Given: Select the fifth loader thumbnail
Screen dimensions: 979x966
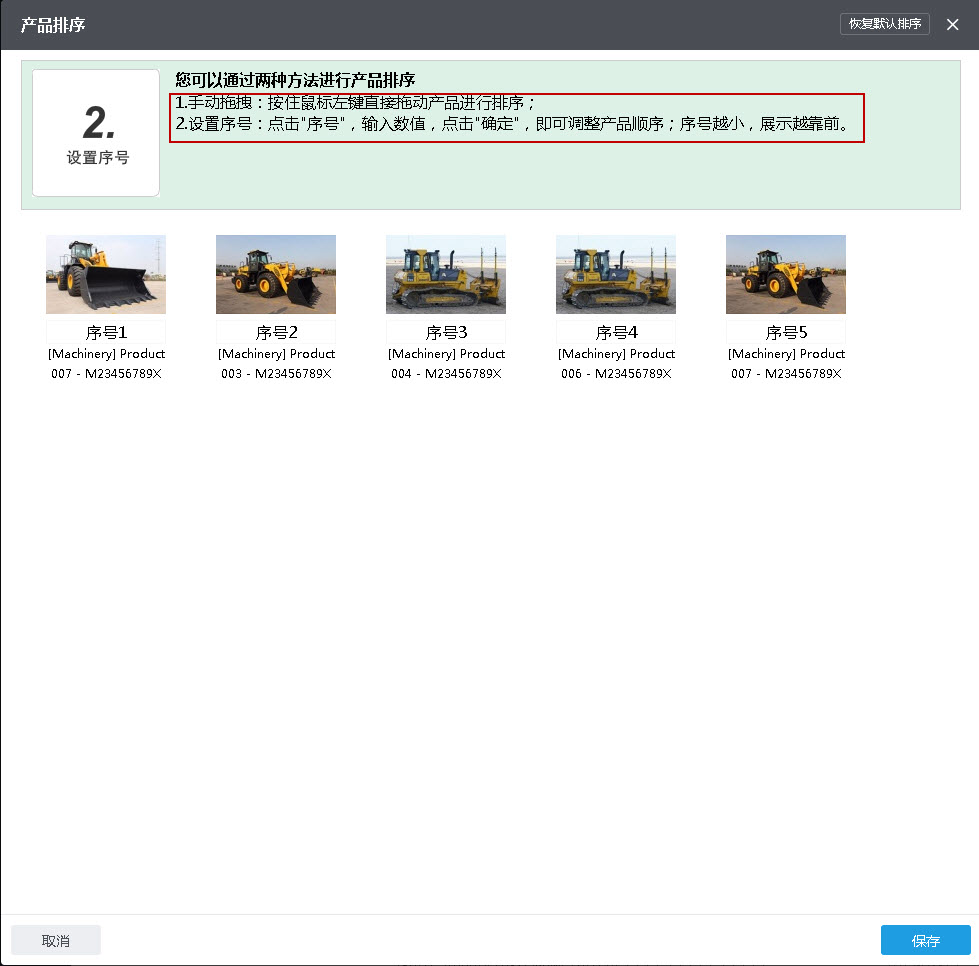Looking at the screenshot, I should [x=785, y=273].
